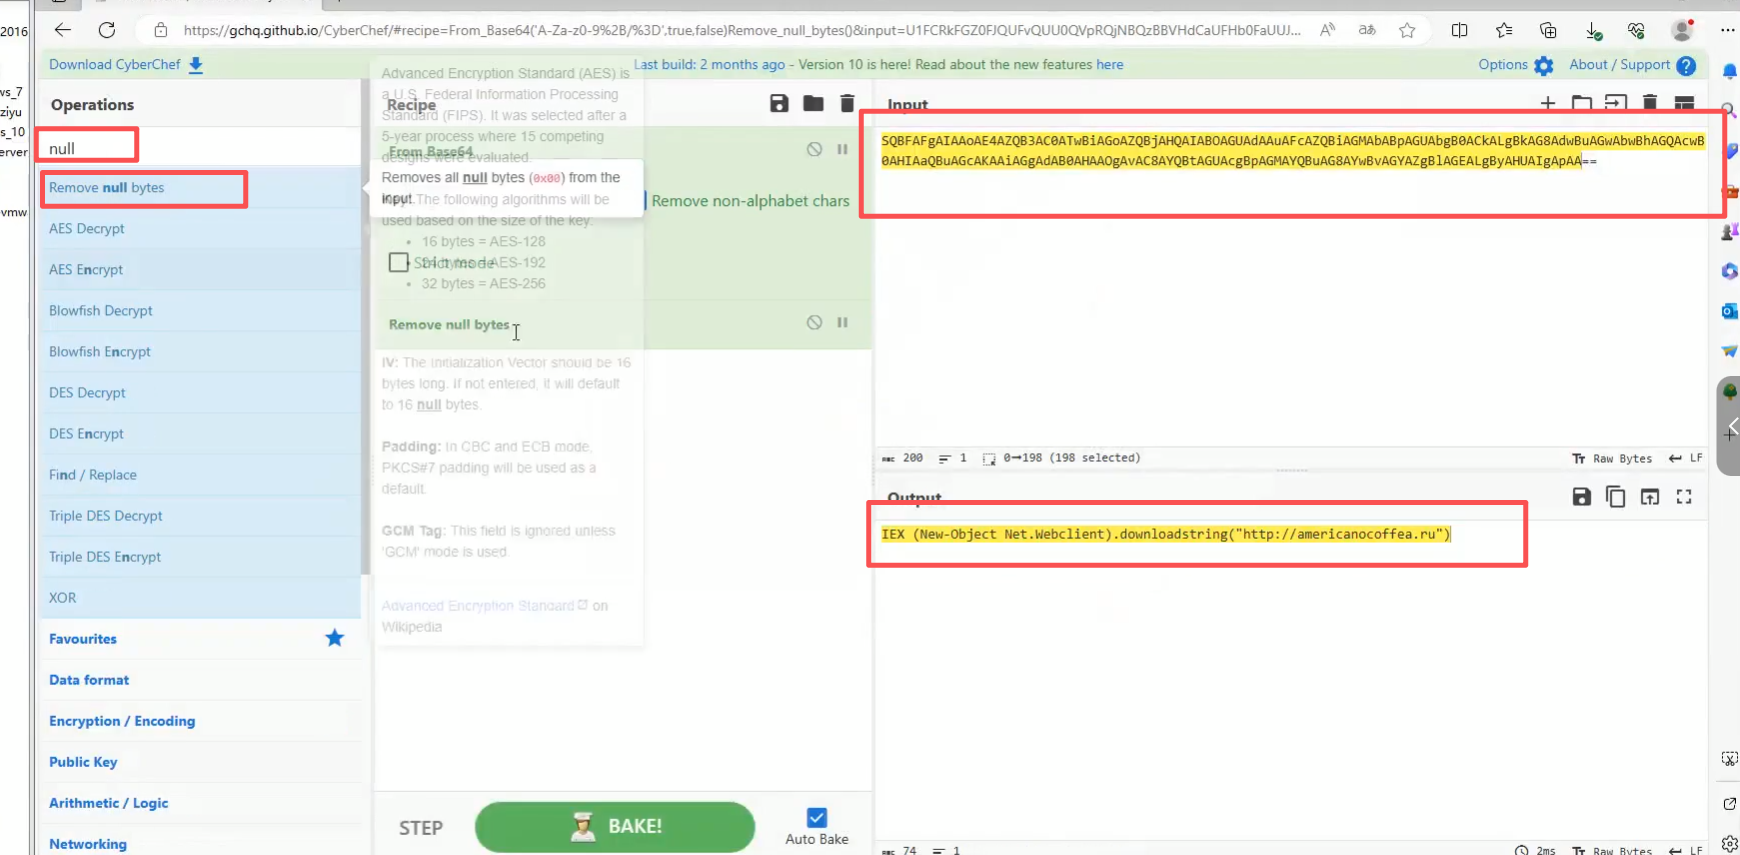Open the Options settings

[1515, 65]
